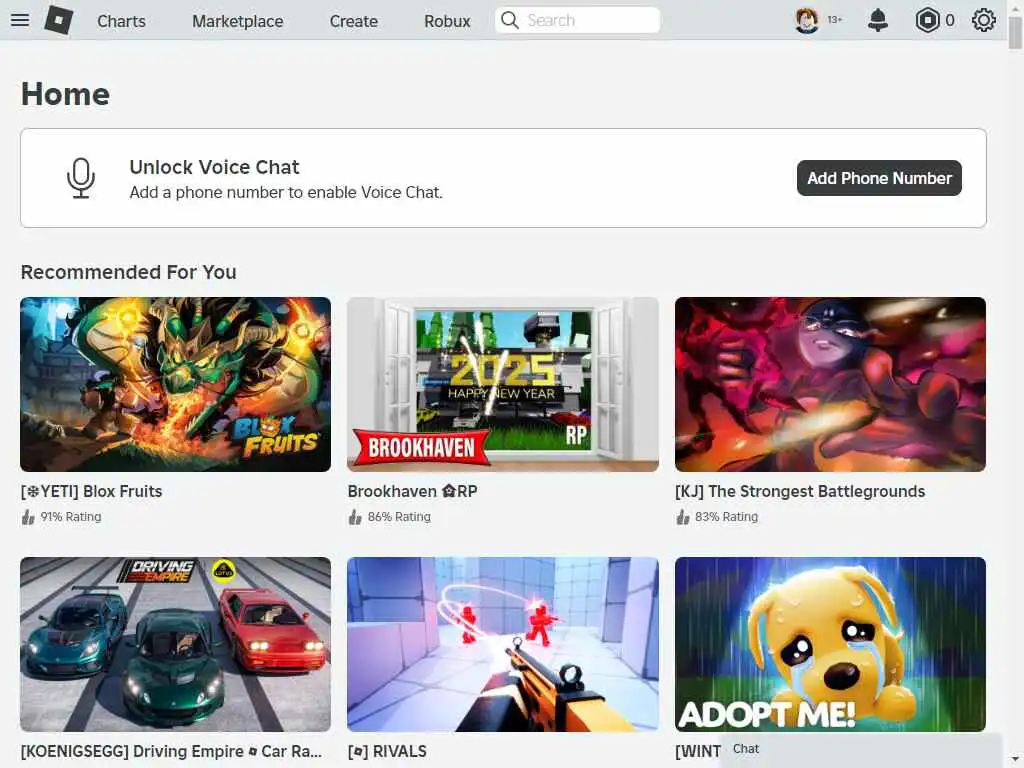Click the thumbs-up icon under Strongest Battlegrounds

pos(683,517)
